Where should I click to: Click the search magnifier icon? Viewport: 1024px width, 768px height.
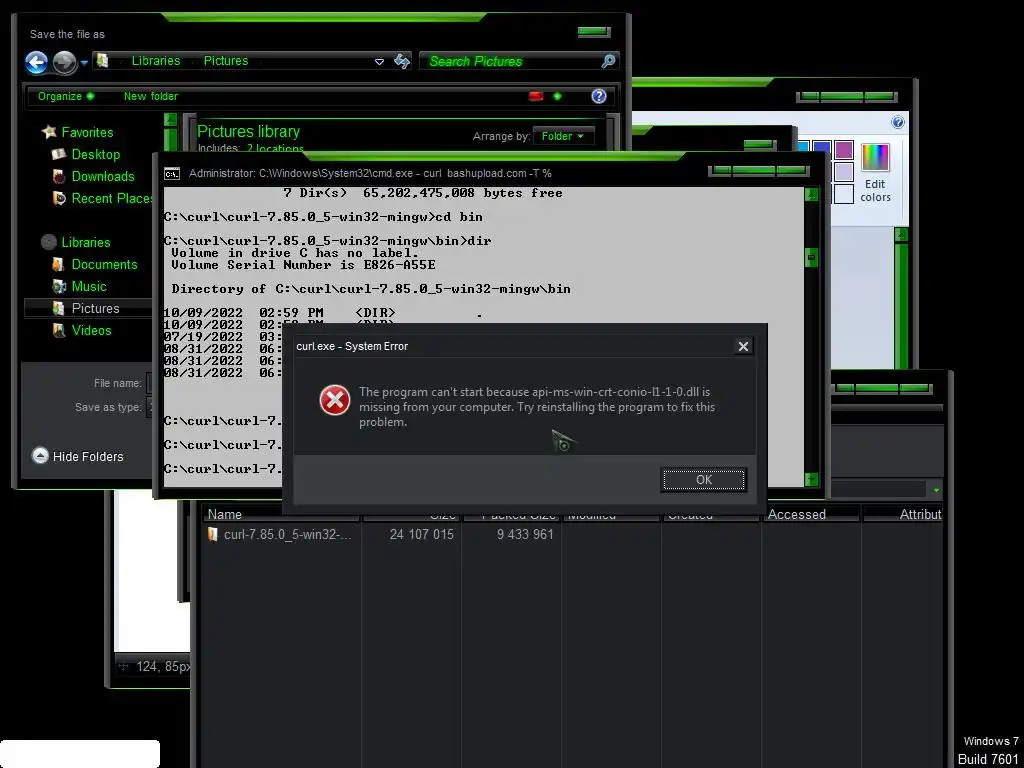click(608, 61)
